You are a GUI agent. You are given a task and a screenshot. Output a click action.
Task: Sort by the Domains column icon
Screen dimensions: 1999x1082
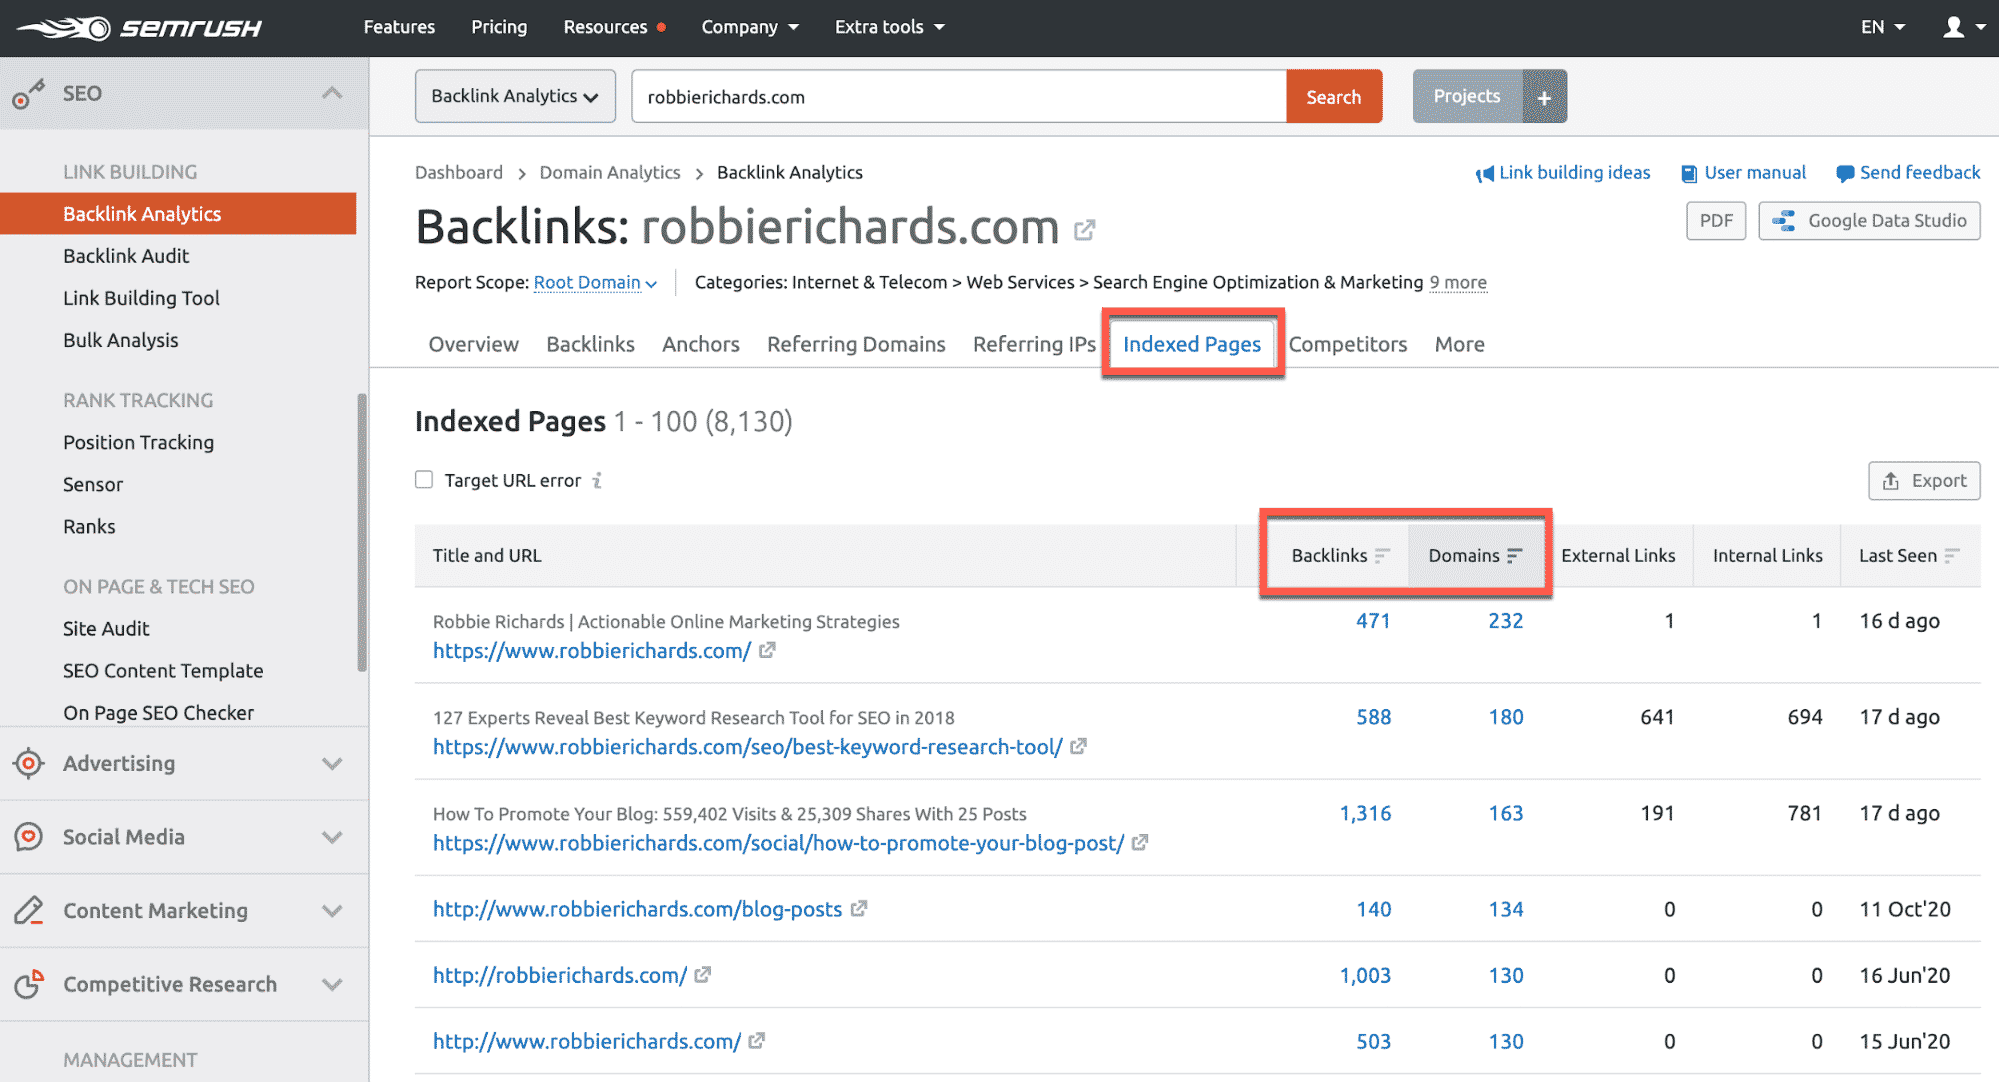[x=1515, y=555]
